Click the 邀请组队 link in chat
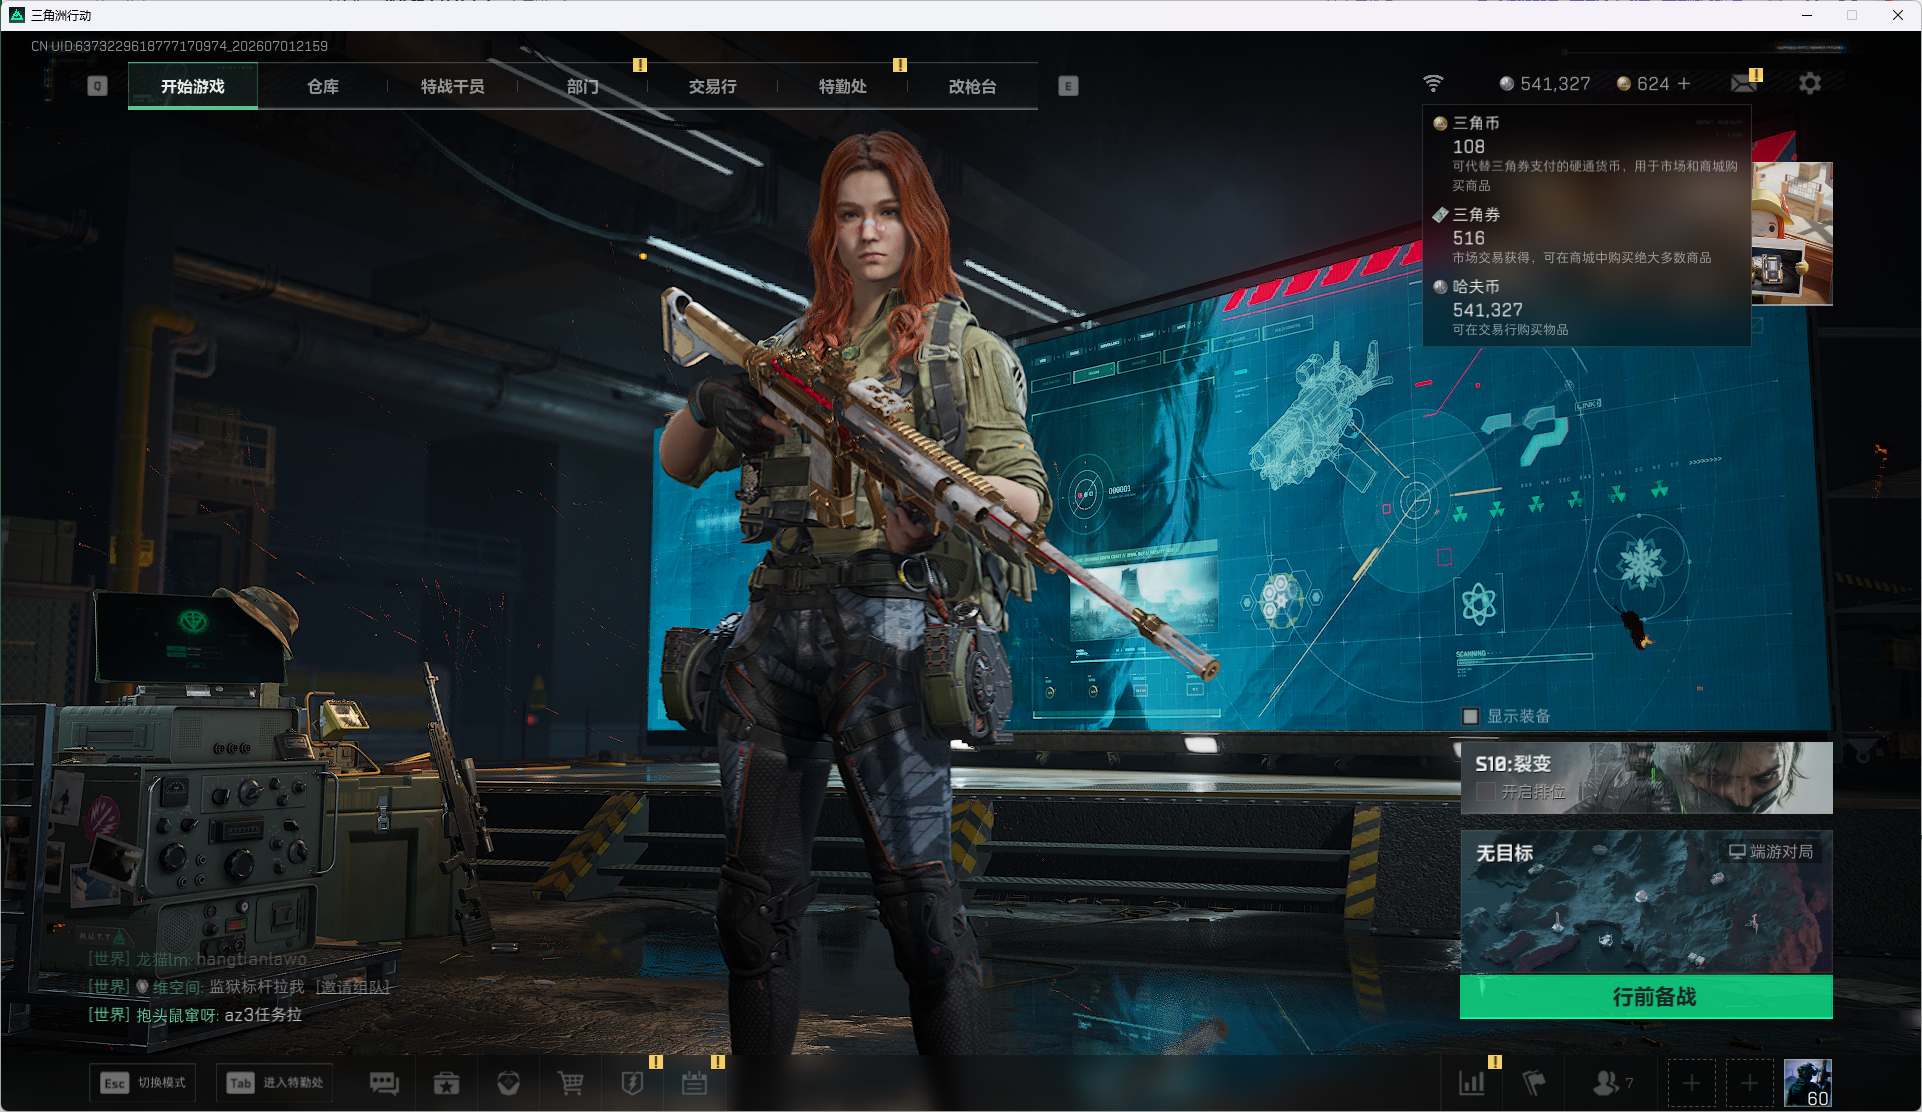 [x=353, y=987]
